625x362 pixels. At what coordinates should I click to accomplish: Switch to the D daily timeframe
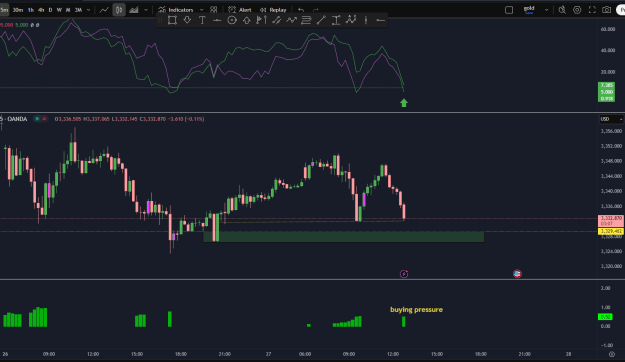[50, 10]
